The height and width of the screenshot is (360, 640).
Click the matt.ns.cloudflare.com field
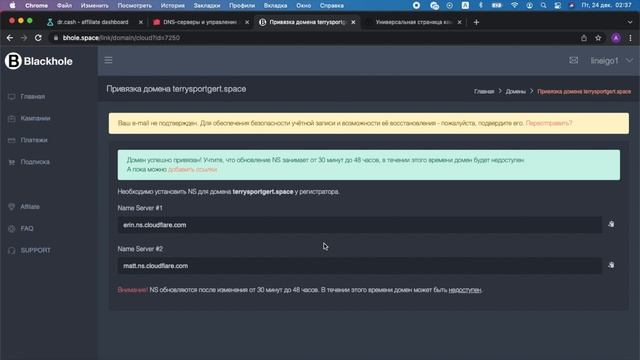point(359,266)
